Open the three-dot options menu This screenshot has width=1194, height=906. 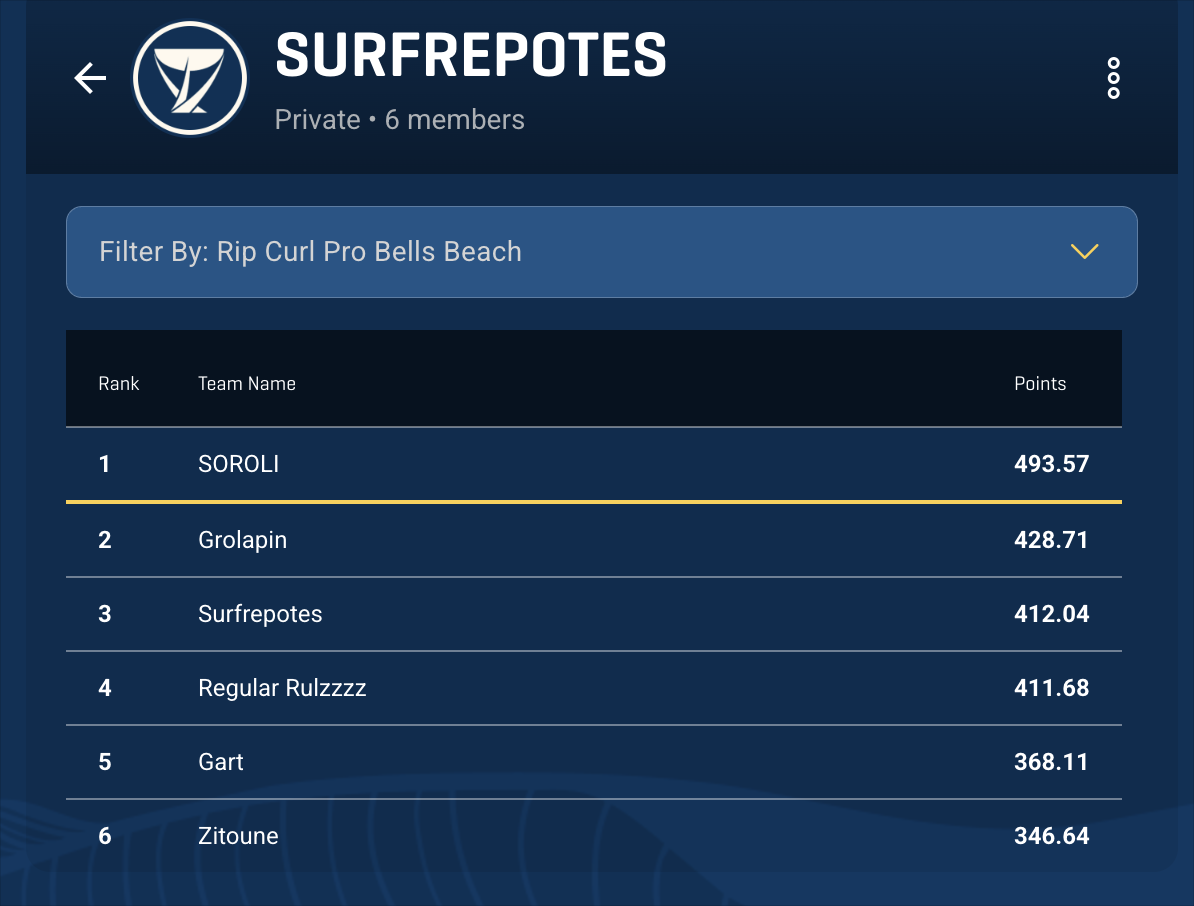click(x=1113, y=78)
